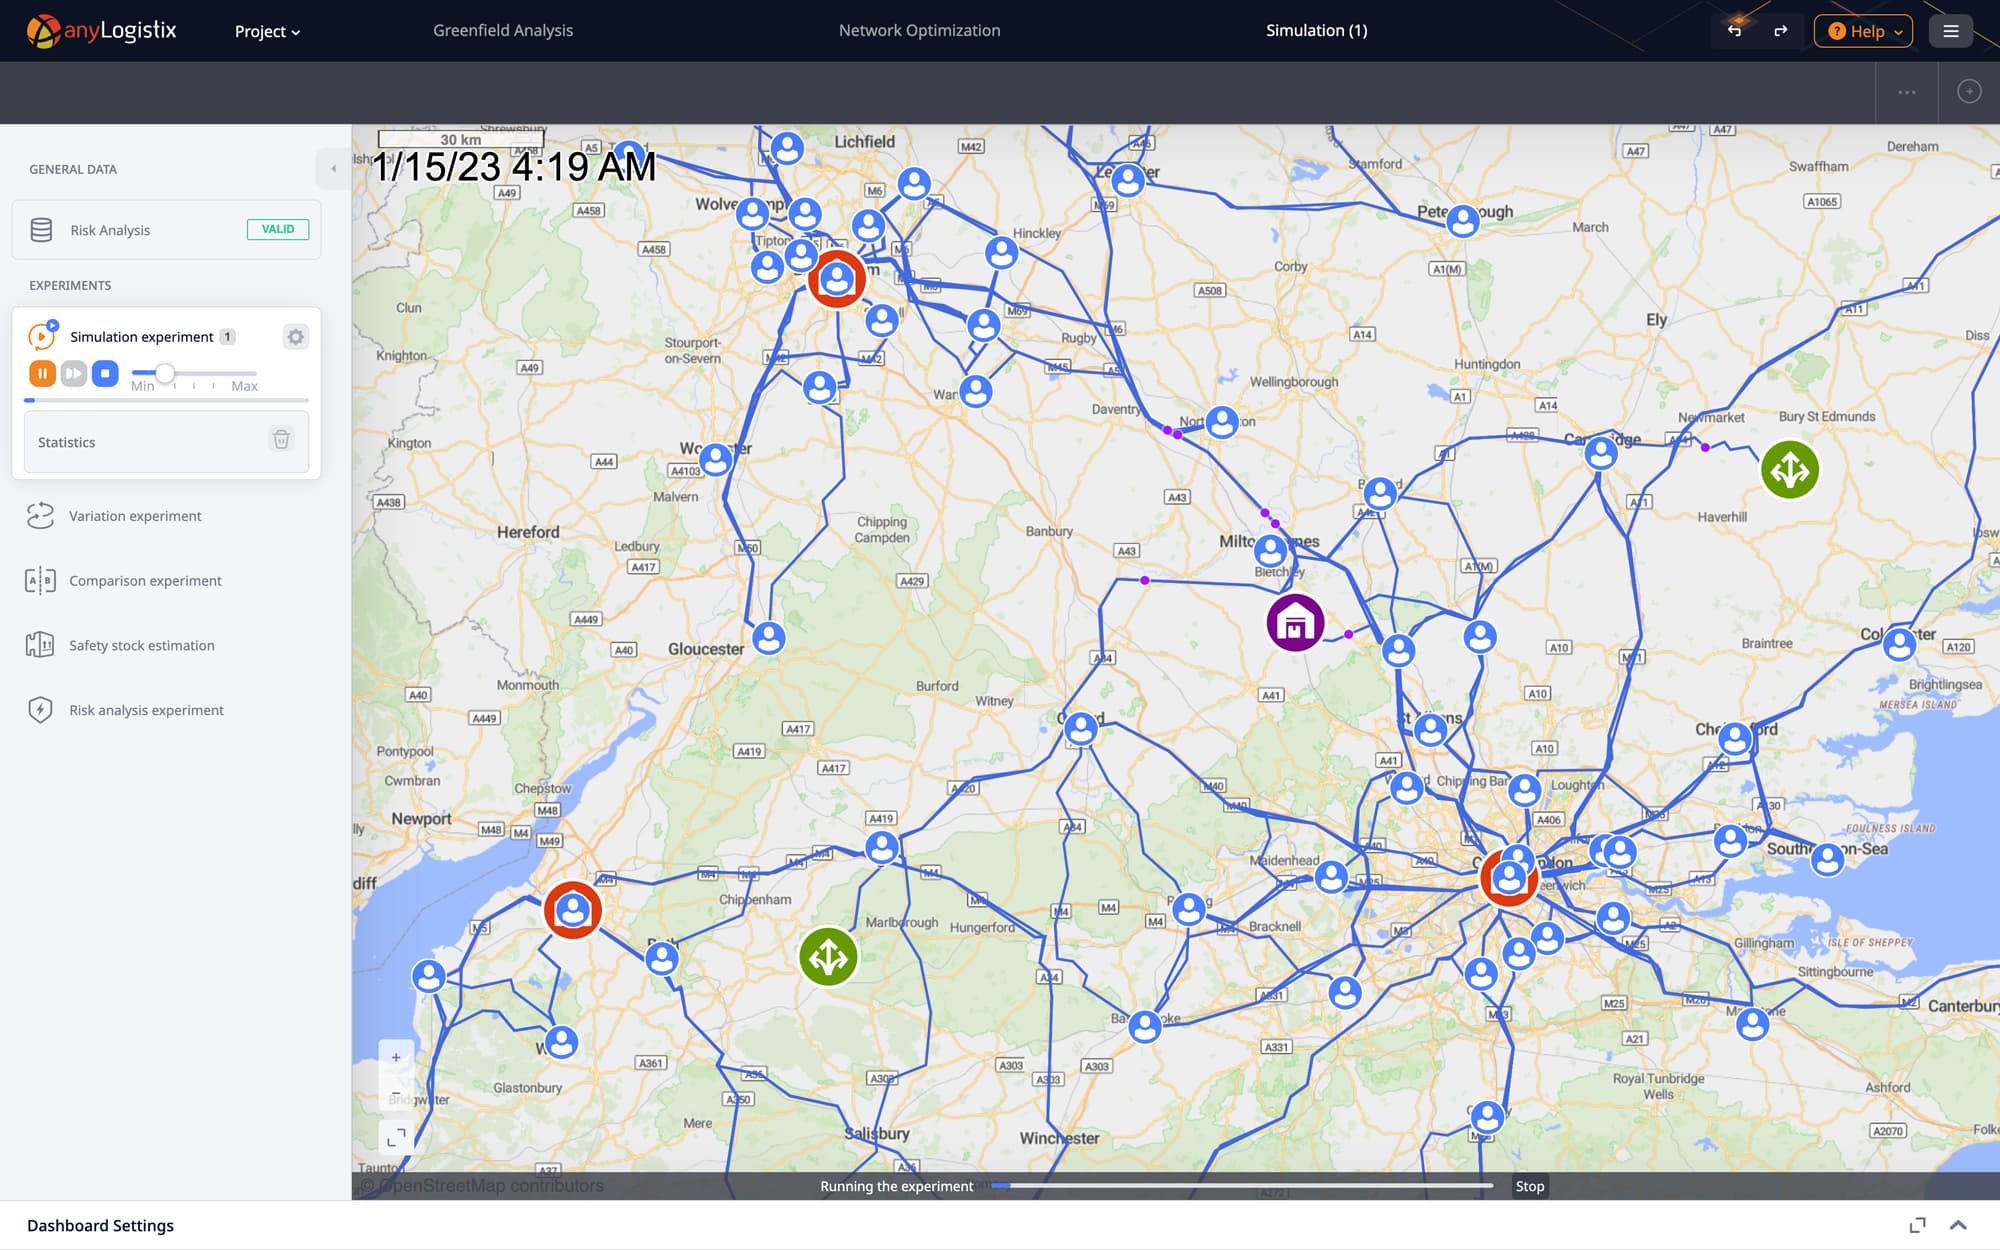
Task: Adjust the simulation speed slider
Action: point(165,373)
